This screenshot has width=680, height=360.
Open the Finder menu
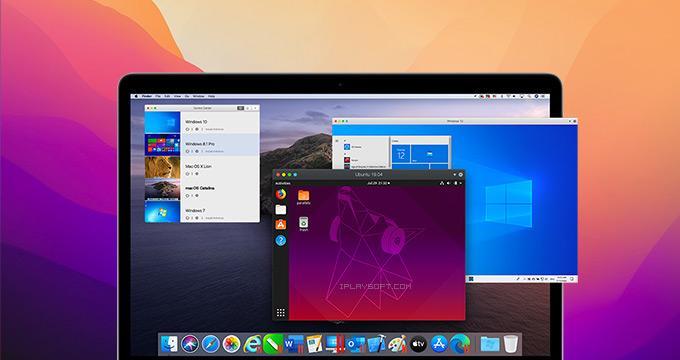point(146,96)
